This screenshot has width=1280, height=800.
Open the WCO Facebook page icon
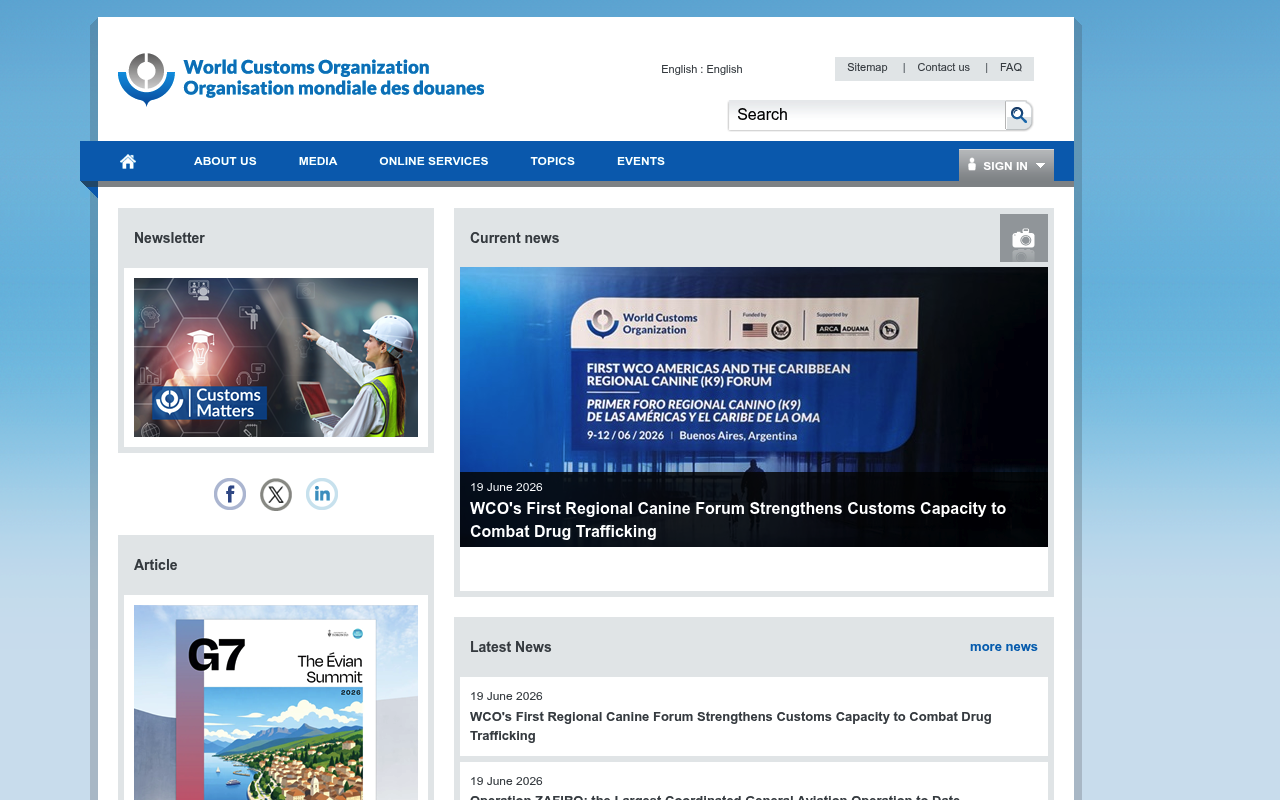[x=230, y=494]
